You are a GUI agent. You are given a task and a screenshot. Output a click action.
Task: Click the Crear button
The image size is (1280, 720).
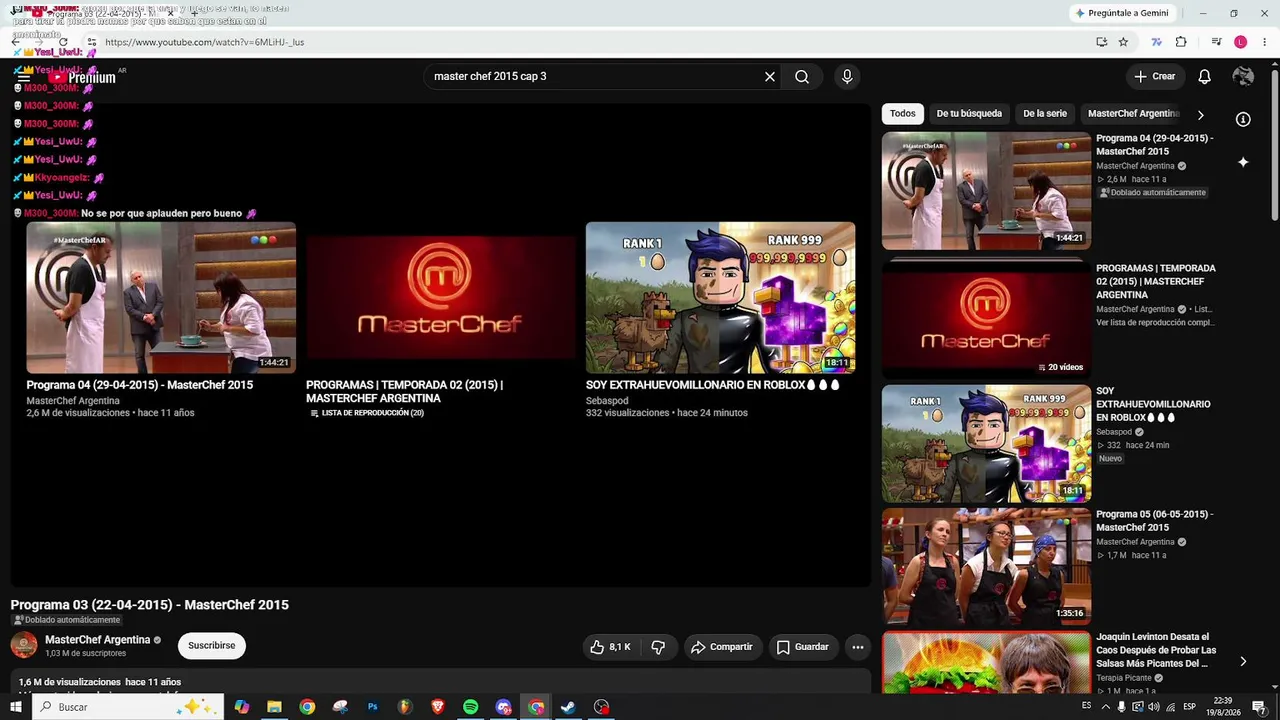[1155, 77]
